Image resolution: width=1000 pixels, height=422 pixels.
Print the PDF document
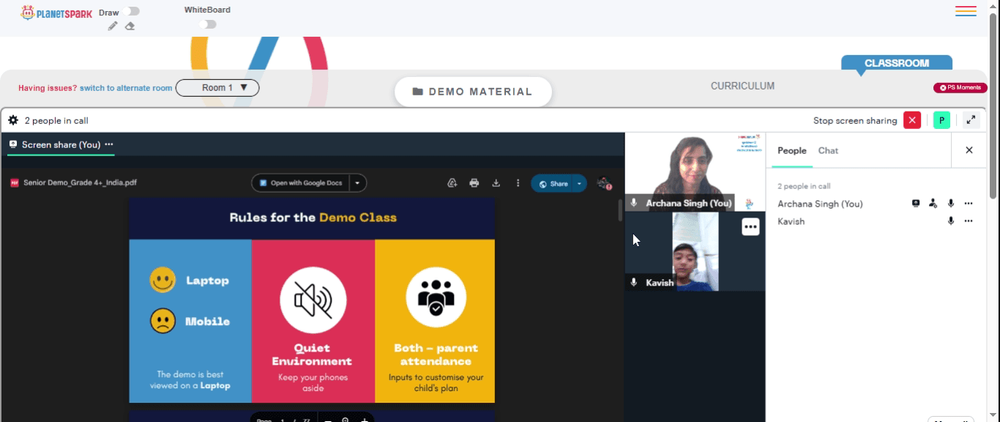474,183
